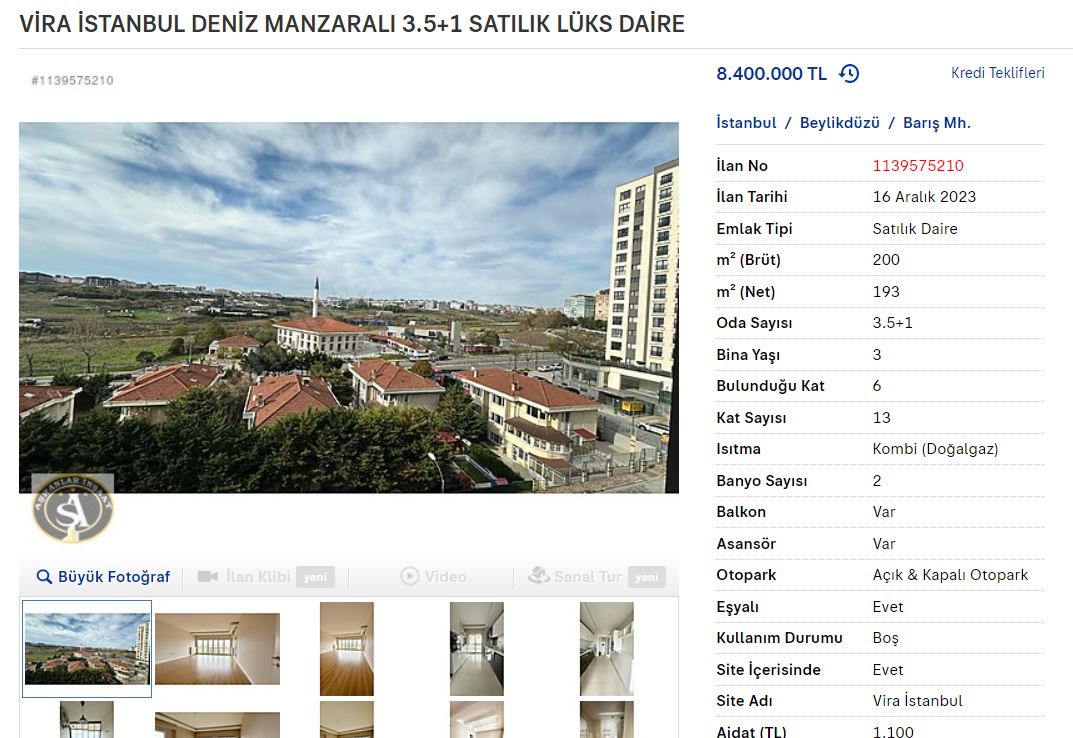Click the İlan Klibi camera icon
This screenshot has width=1073, height=738.
pos(208,576)
